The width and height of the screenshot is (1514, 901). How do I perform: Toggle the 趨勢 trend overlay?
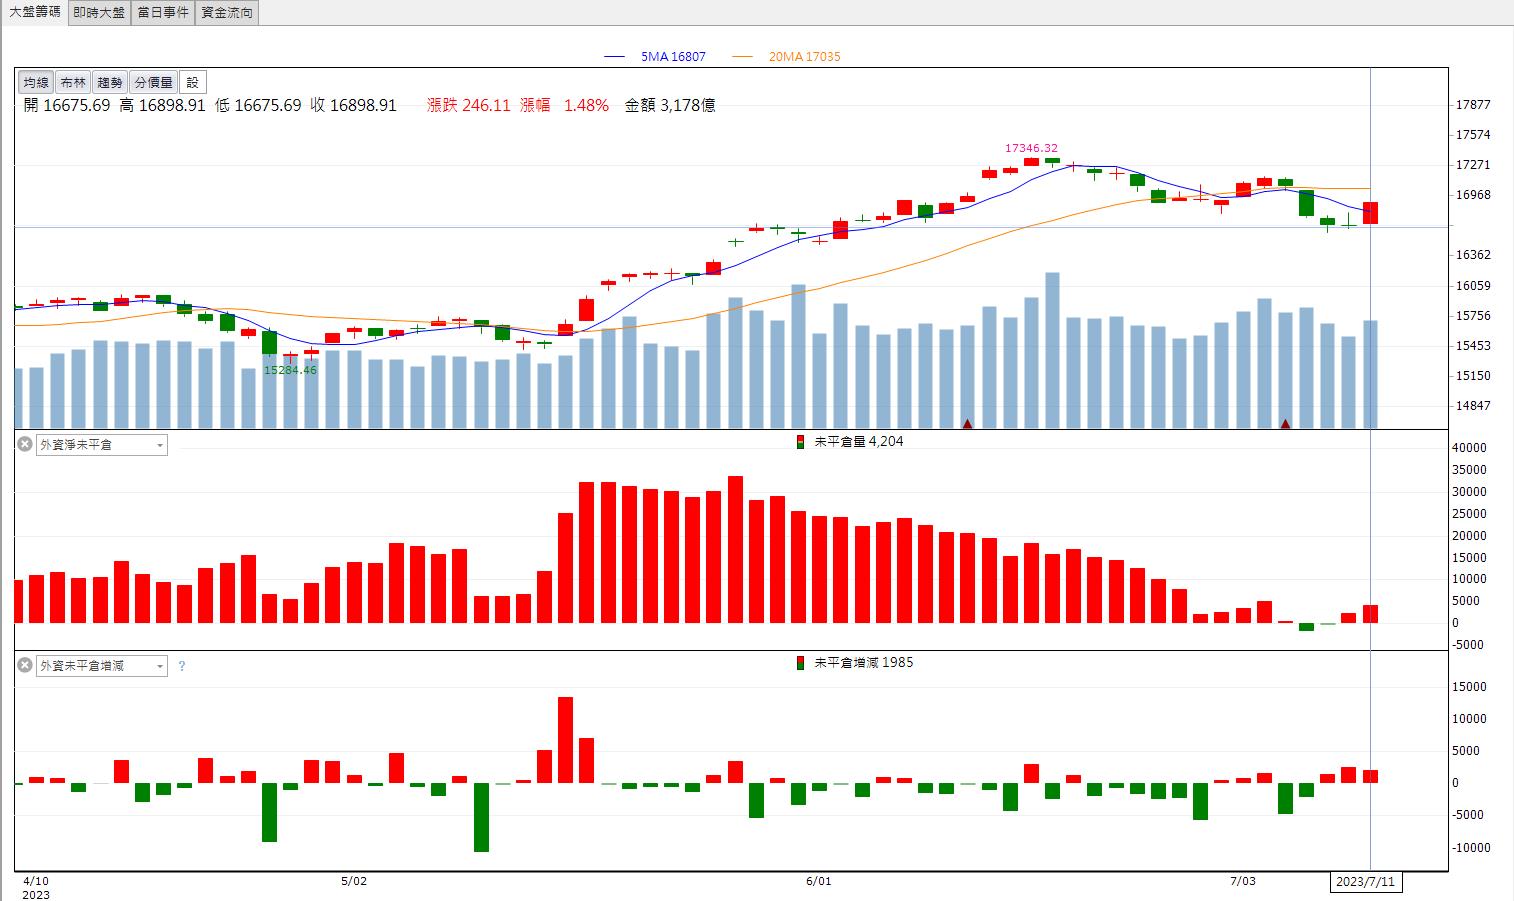click(110, 83)
